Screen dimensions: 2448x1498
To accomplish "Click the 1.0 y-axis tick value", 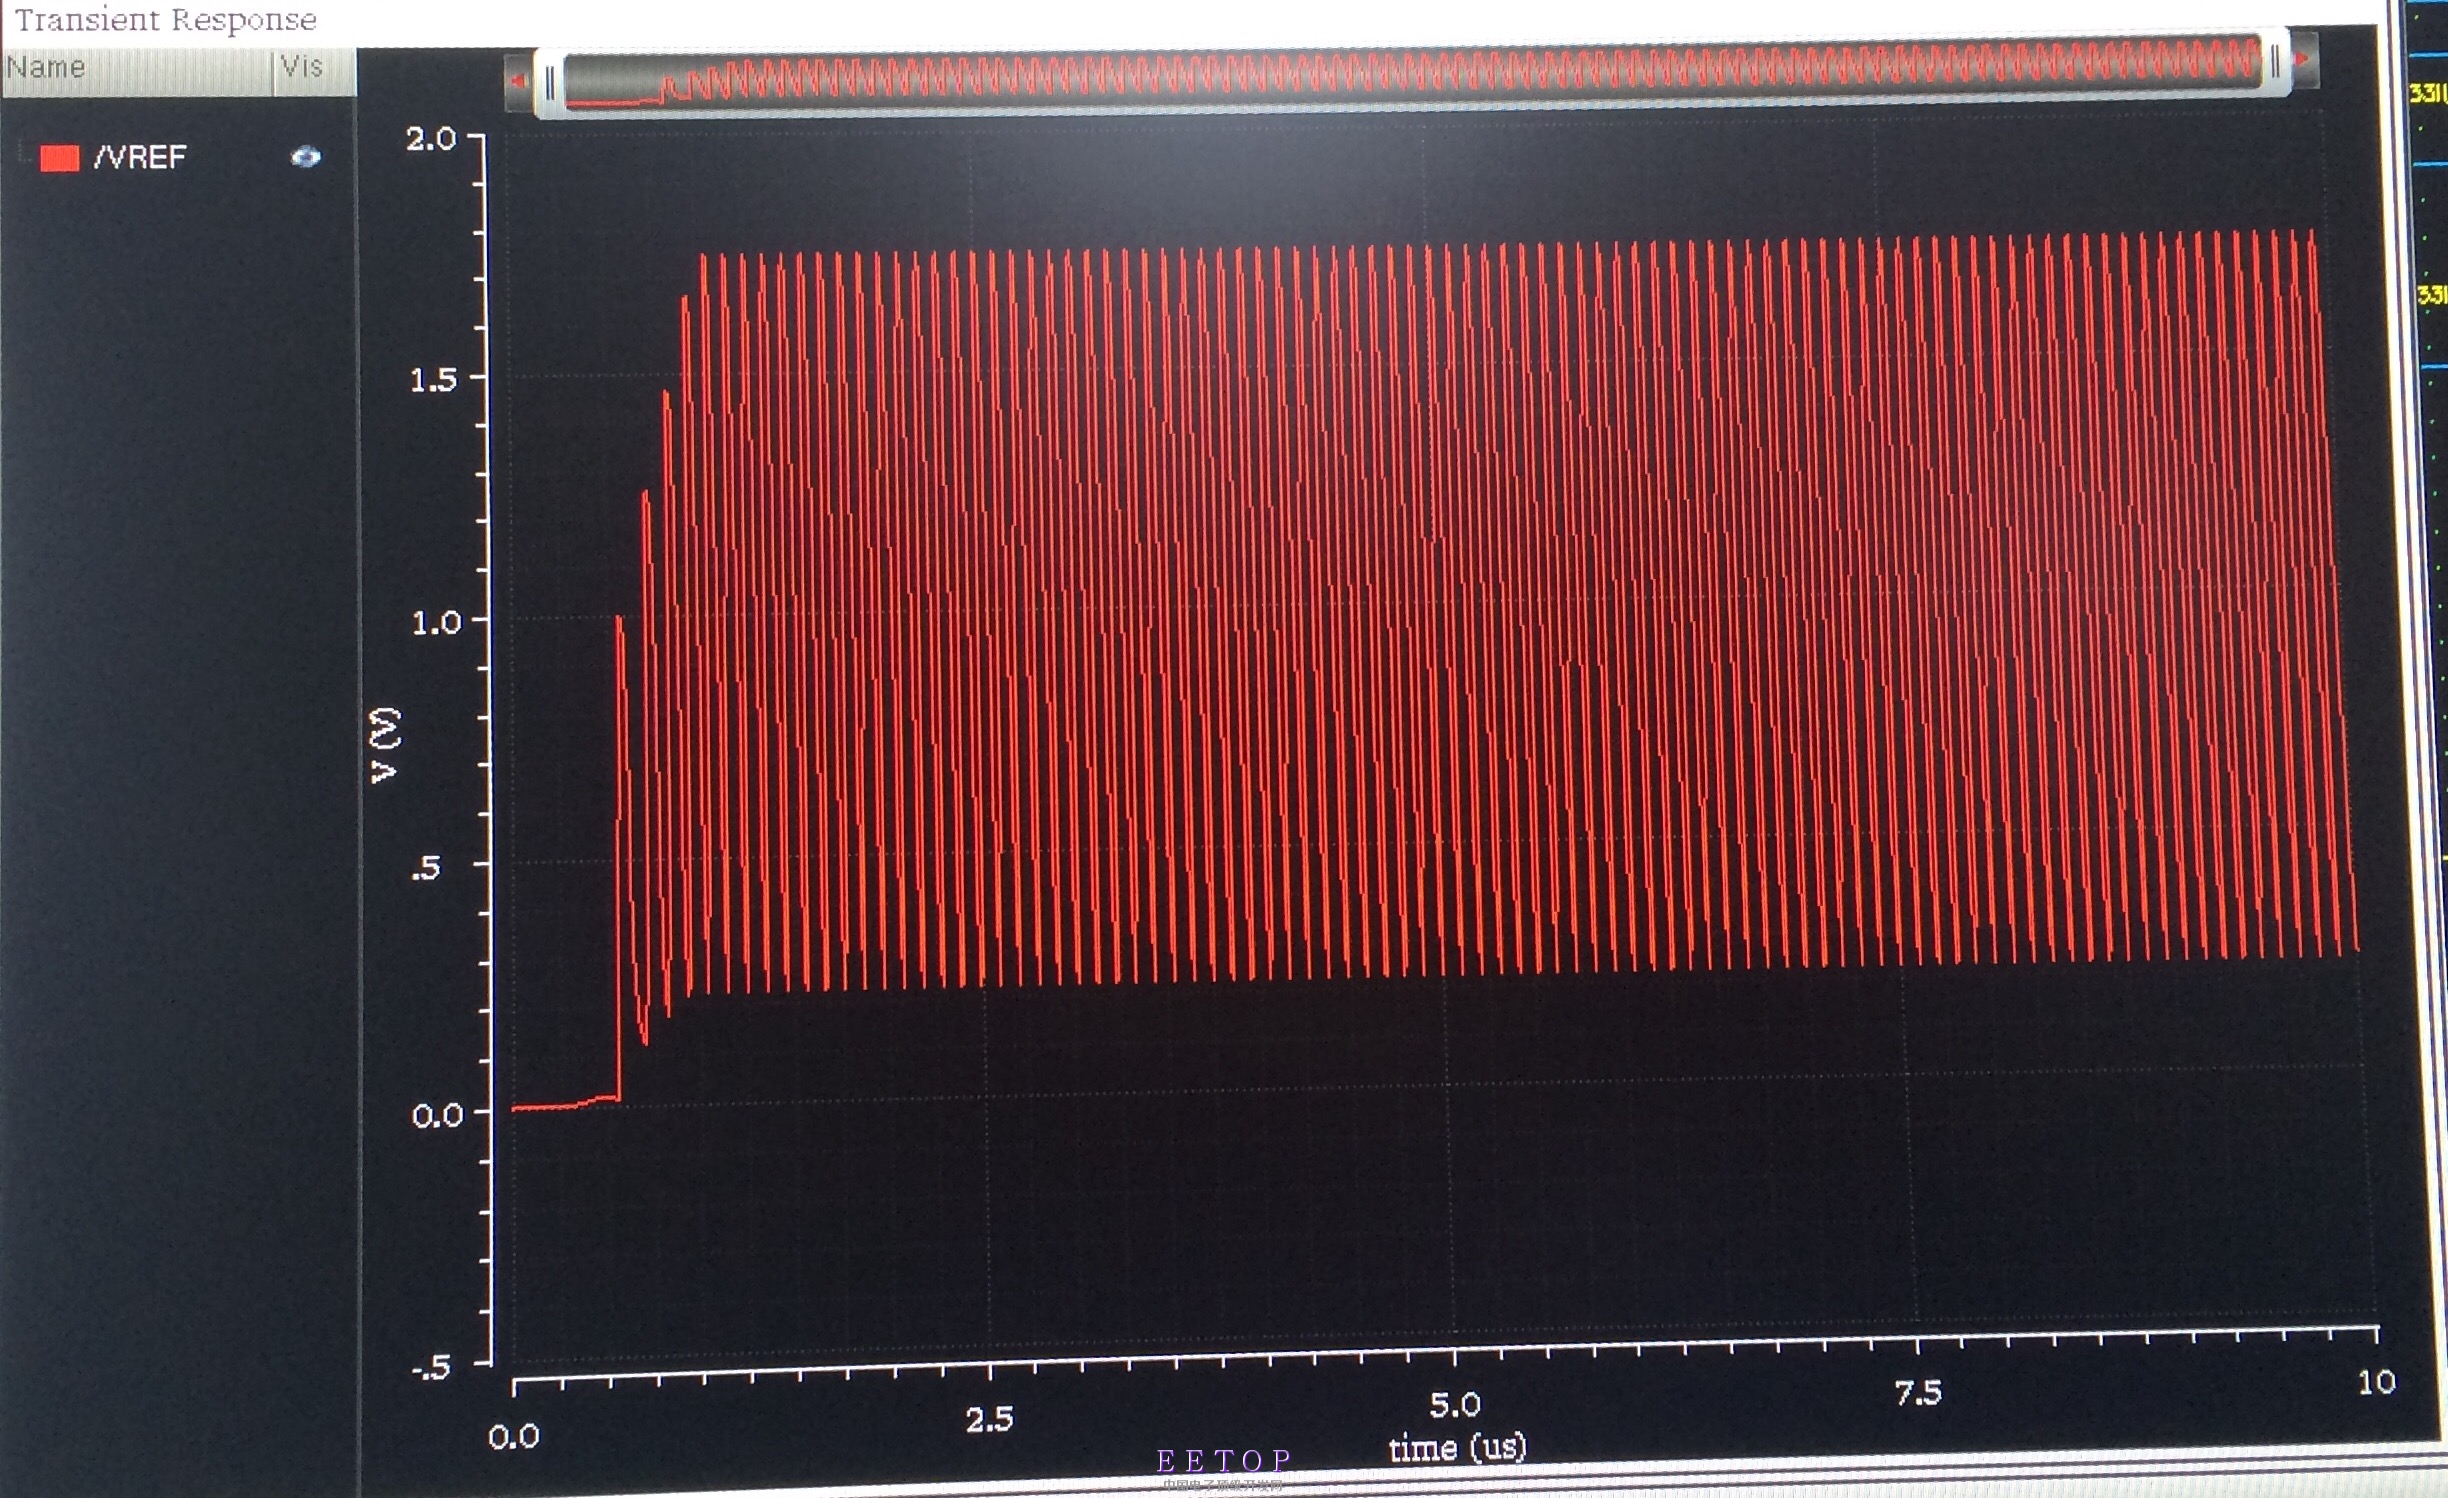I will [x=437, y=623].
